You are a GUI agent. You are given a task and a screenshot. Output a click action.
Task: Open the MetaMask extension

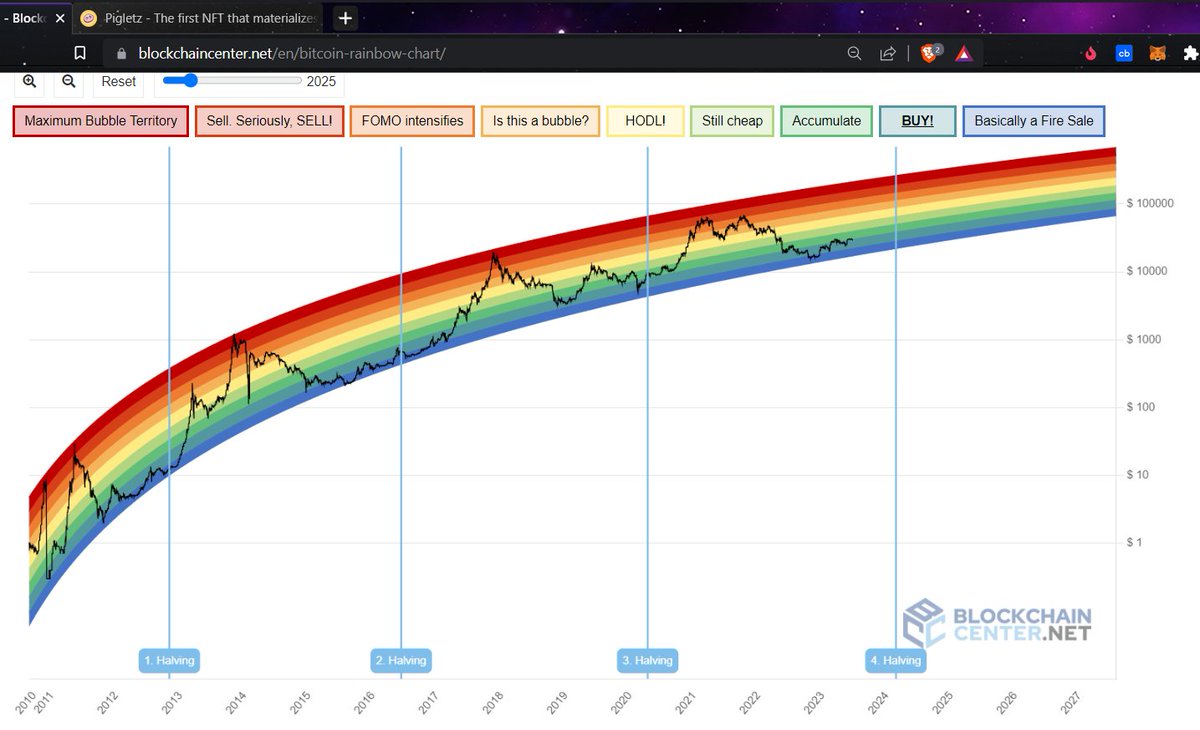click(1157, 53)
